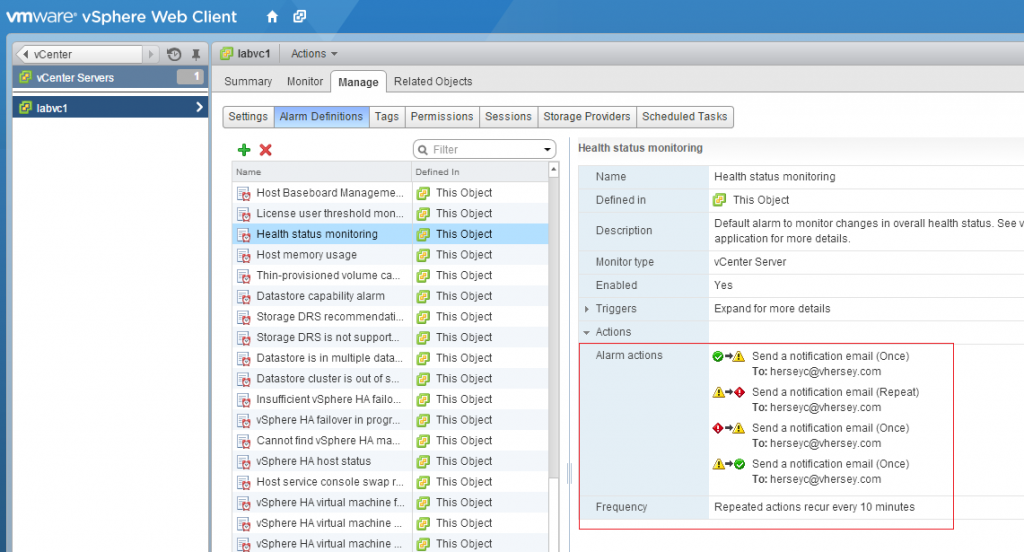
Task: Select vCenter Servers in the navigator
Action: 110,77
